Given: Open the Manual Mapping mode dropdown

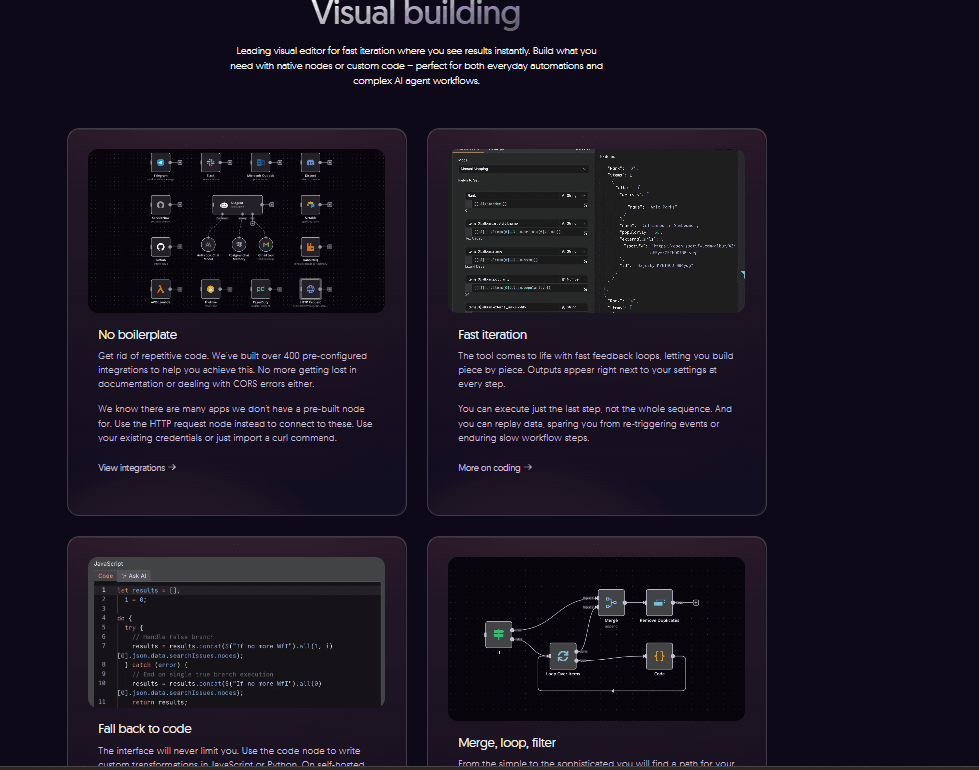Looking at the screenshot, I should click(x=520, y=169).
